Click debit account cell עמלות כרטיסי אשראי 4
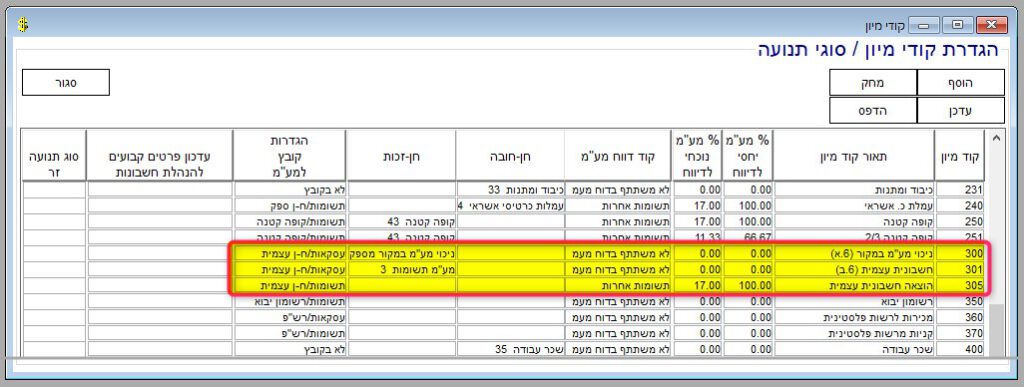The width and height of the screenshot is (1024, 387). [511, 206]
